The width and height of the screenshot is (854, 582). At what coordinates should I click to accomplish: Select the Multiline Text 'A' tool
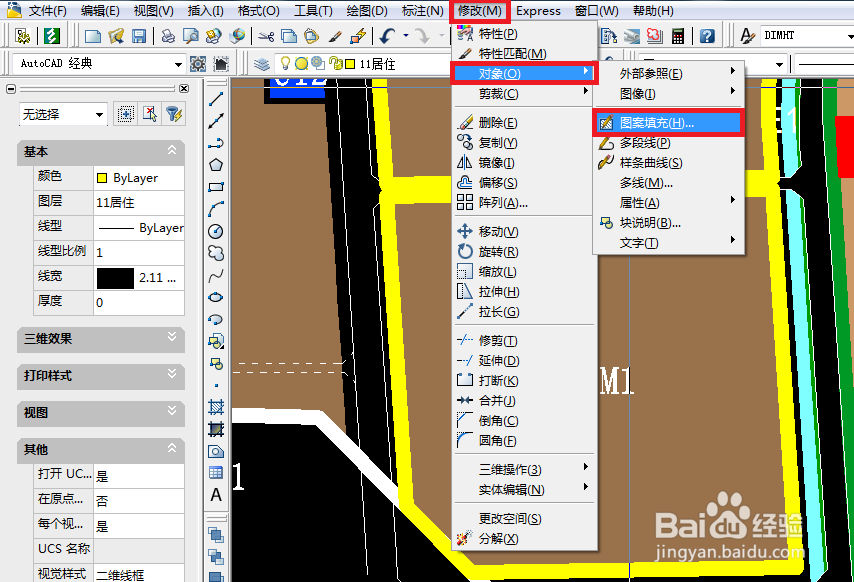216,495
